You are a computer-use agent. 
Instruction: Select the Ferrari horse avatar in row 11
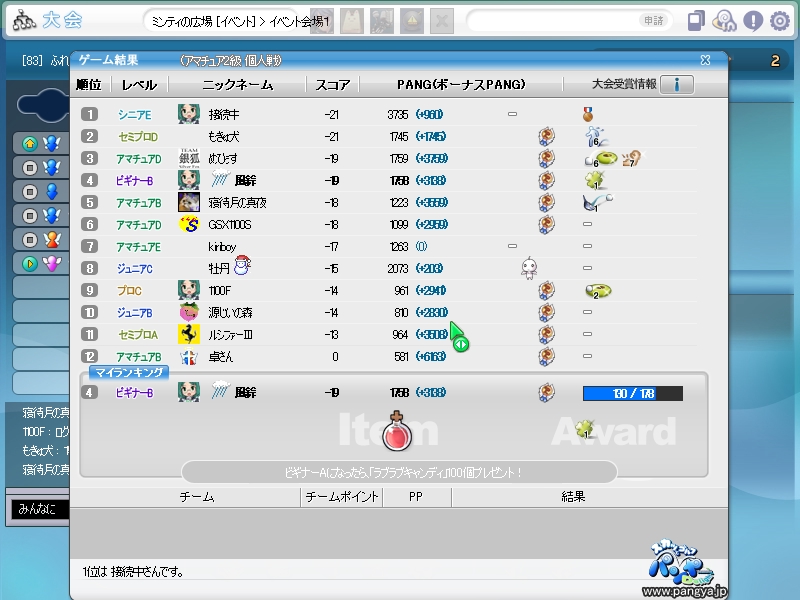[x=188, y=334]
